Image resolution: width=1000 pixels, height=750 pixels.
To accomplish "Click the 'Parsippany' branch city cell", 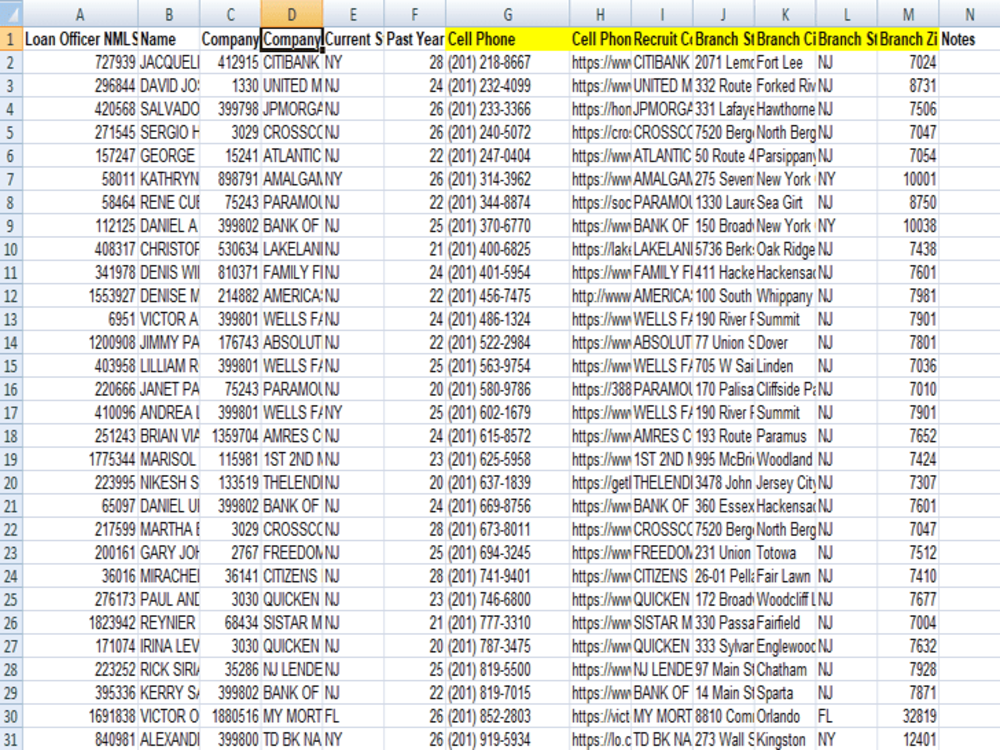I will [785, 156].
